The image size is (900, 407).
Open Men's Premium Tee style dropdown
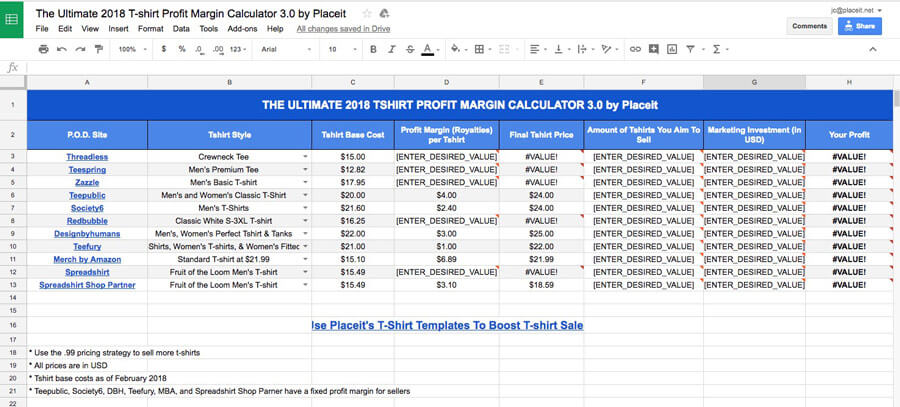[x=305, y=169]
